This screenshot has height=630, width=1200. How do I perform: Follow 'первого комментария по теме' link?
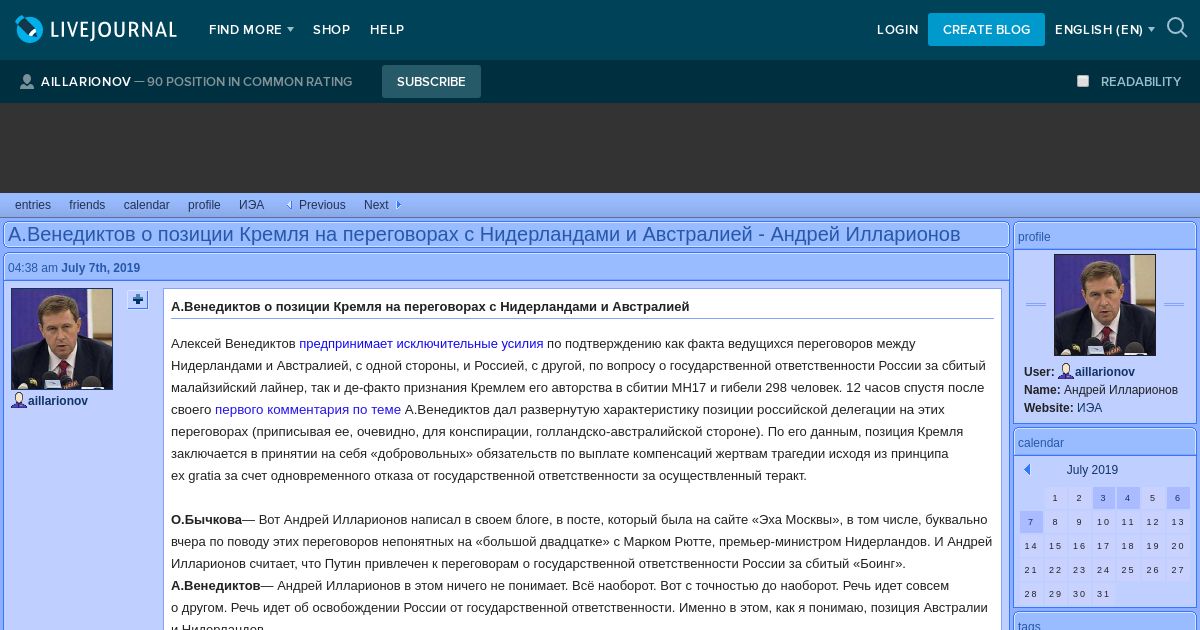[308, 409]
